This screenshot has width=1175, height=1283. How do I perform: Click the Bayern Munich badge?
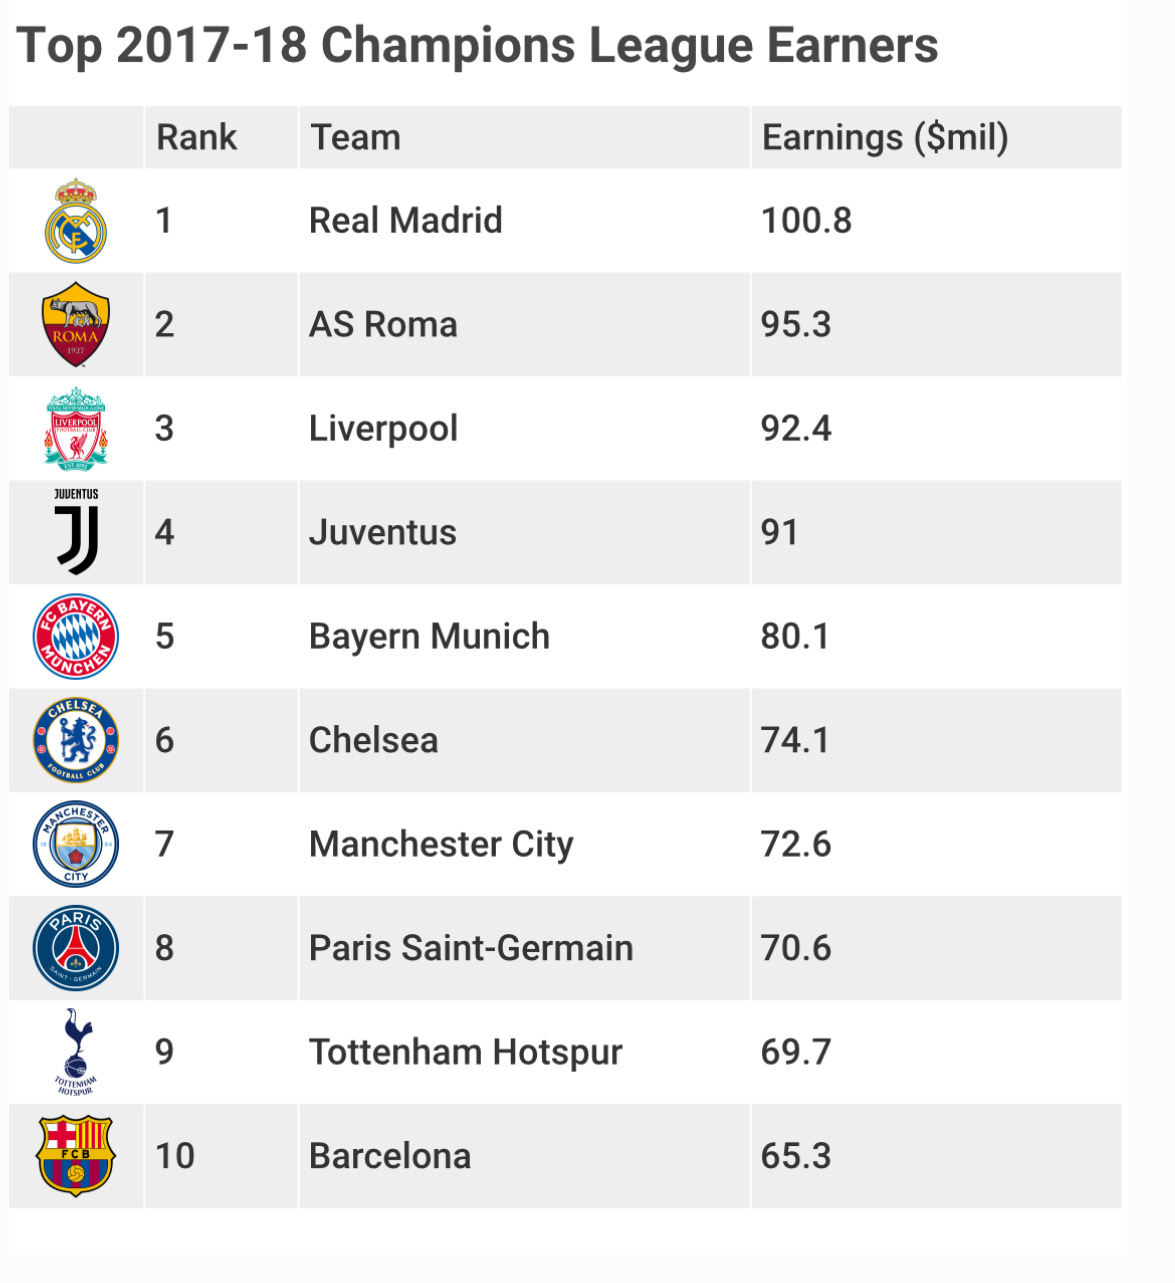point(76,637)
